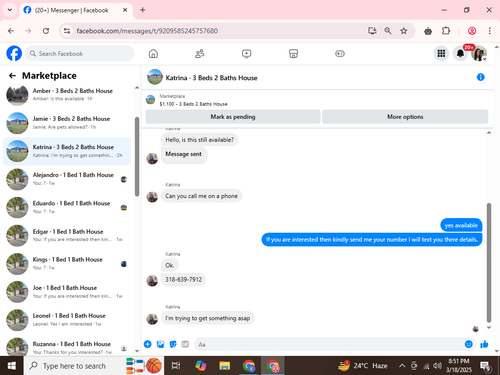
Task: Open File Explorer from the taskbar
Action: click(x=225, y=366)
